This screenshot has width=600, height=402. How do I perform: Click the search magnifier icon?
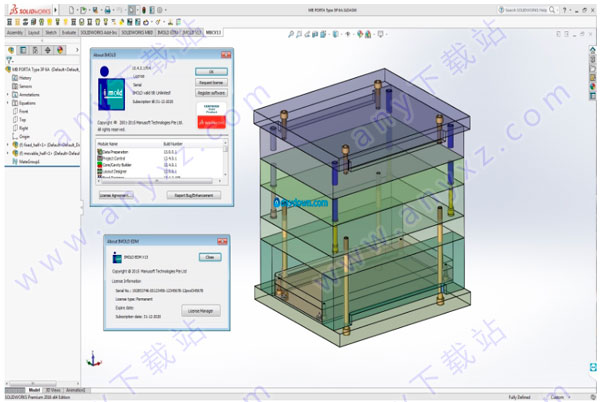coord(552,10)
